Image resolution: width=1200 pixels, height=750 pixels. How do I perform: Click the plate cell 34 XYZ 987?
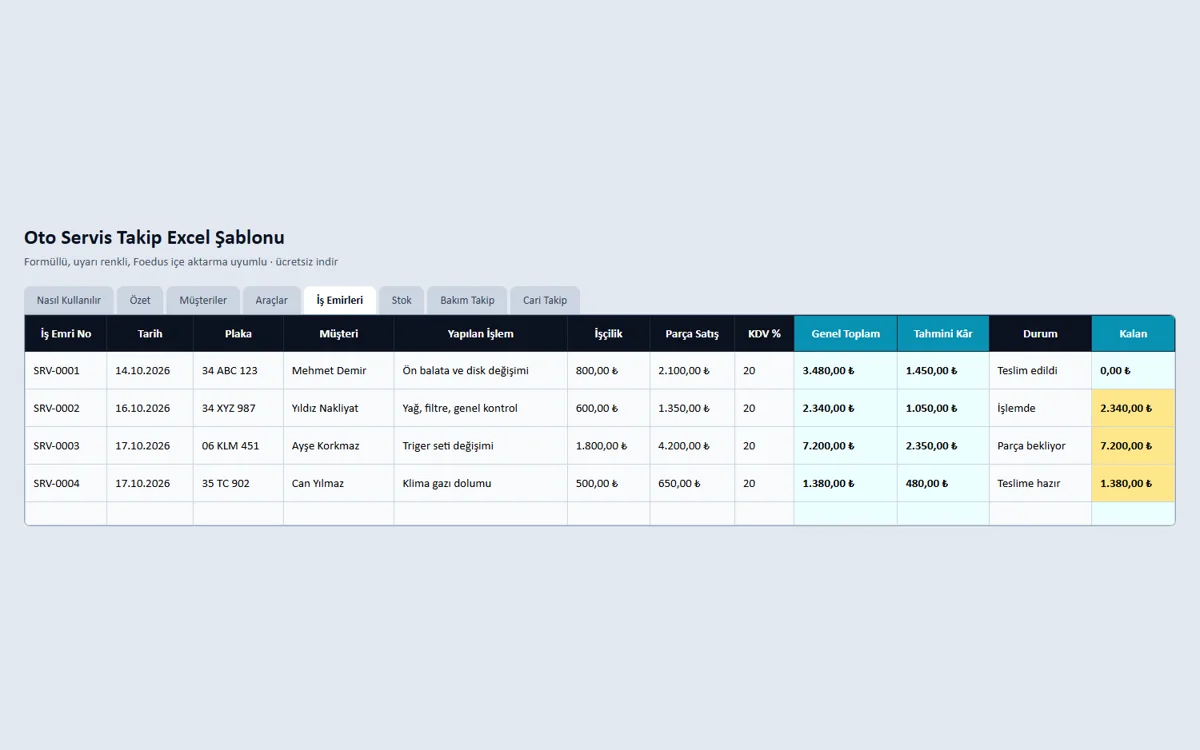(238, 408)
